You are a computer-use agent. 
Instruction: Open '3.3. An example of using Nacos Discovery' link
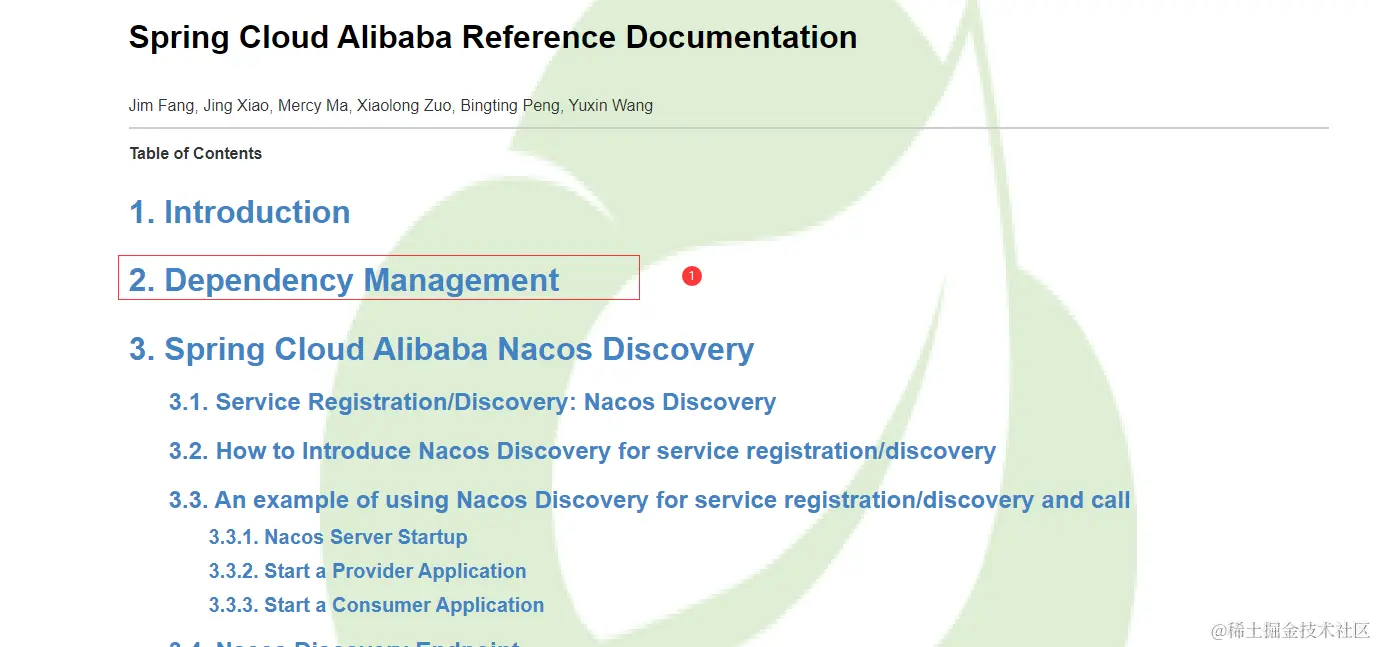click(649, 500)
